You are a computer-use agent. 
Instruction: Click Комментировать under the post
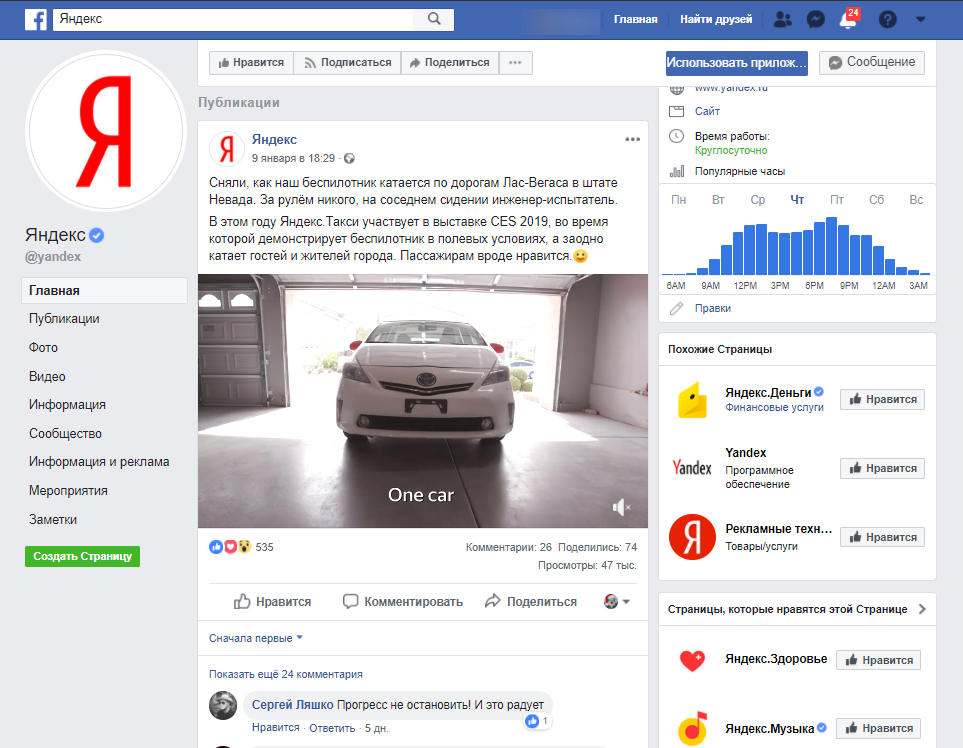[x=402, y=602]
